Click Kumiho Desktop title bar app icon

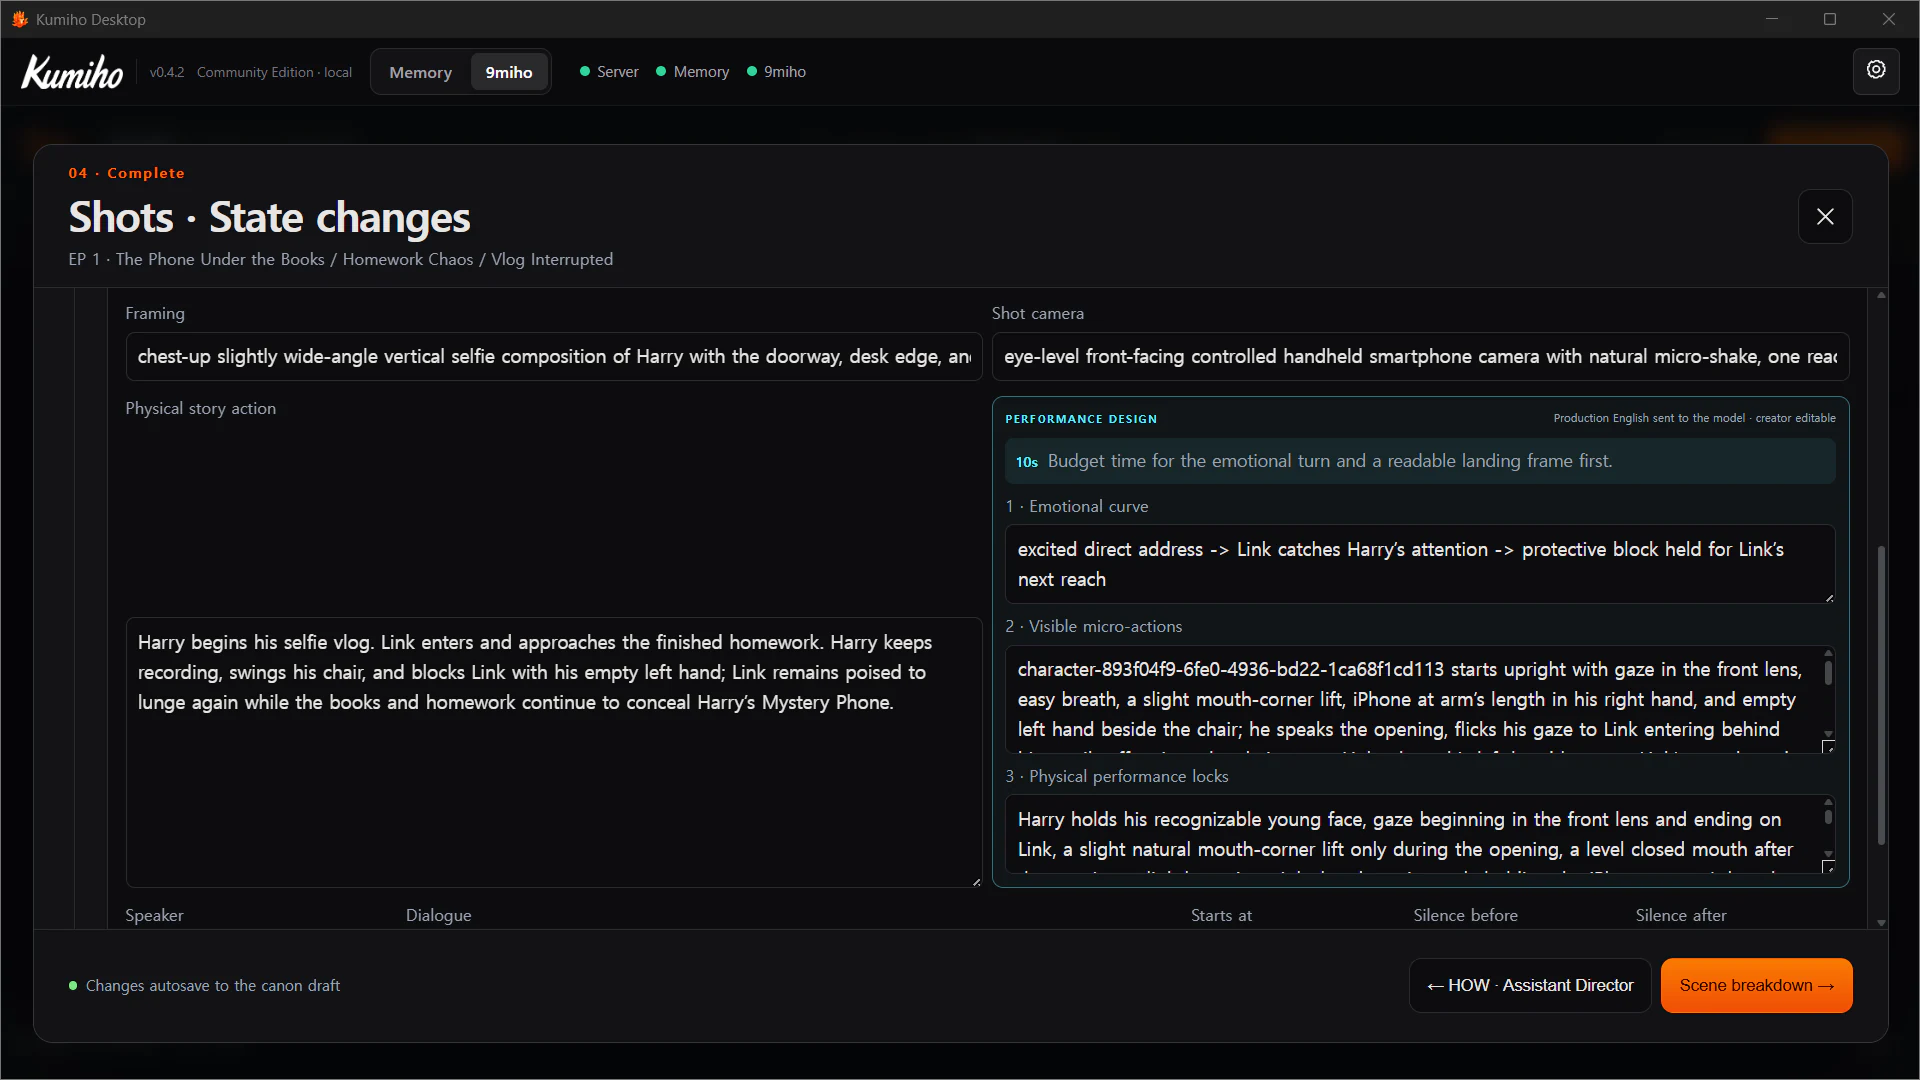pos(20,19)
